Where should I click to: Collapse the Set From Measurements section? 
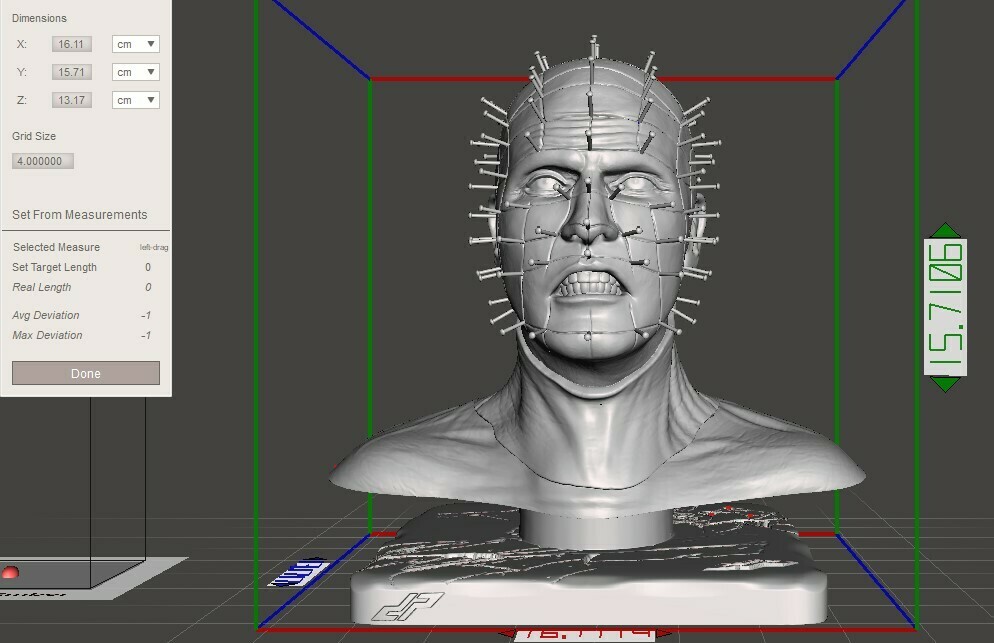77,214
